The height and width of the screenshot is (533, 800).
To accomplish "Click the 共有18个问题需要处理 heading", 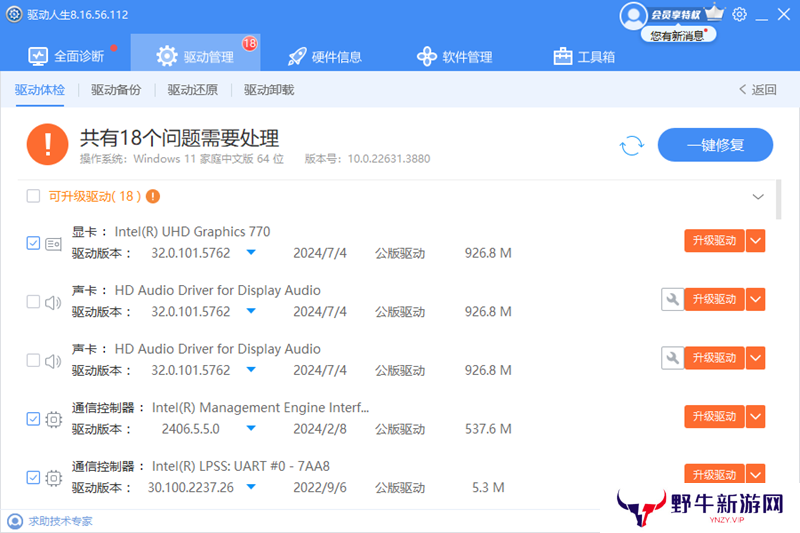I will 180,138.
